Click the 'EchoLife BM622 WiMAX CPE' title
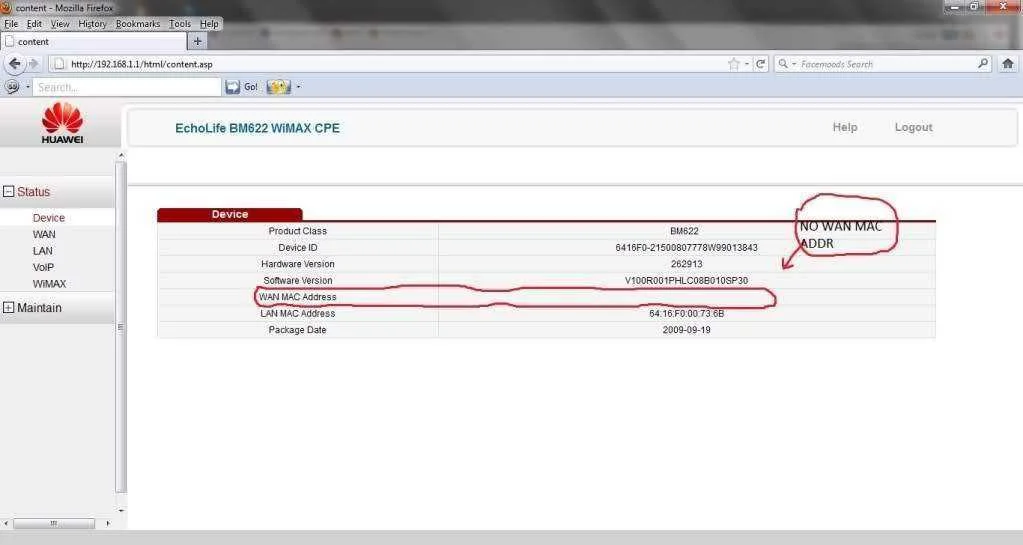 point(257,128)
